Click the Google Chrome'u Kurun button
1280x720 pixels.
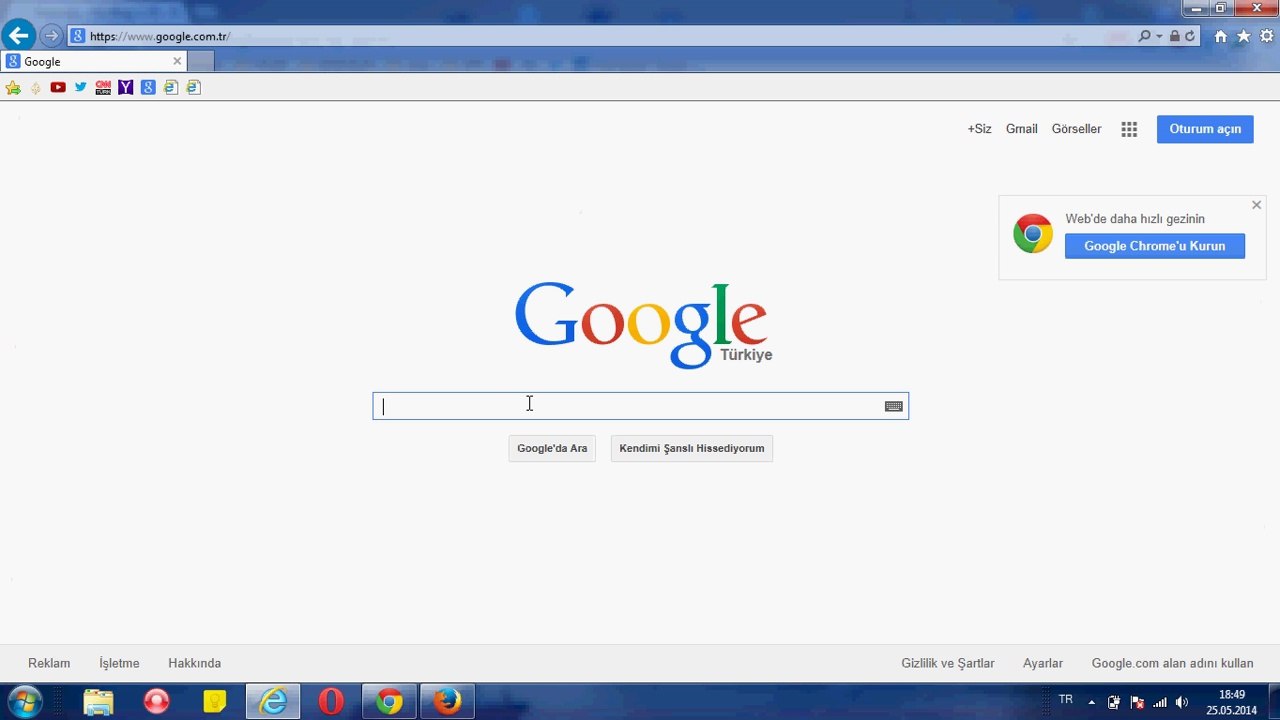[1155, 246]
